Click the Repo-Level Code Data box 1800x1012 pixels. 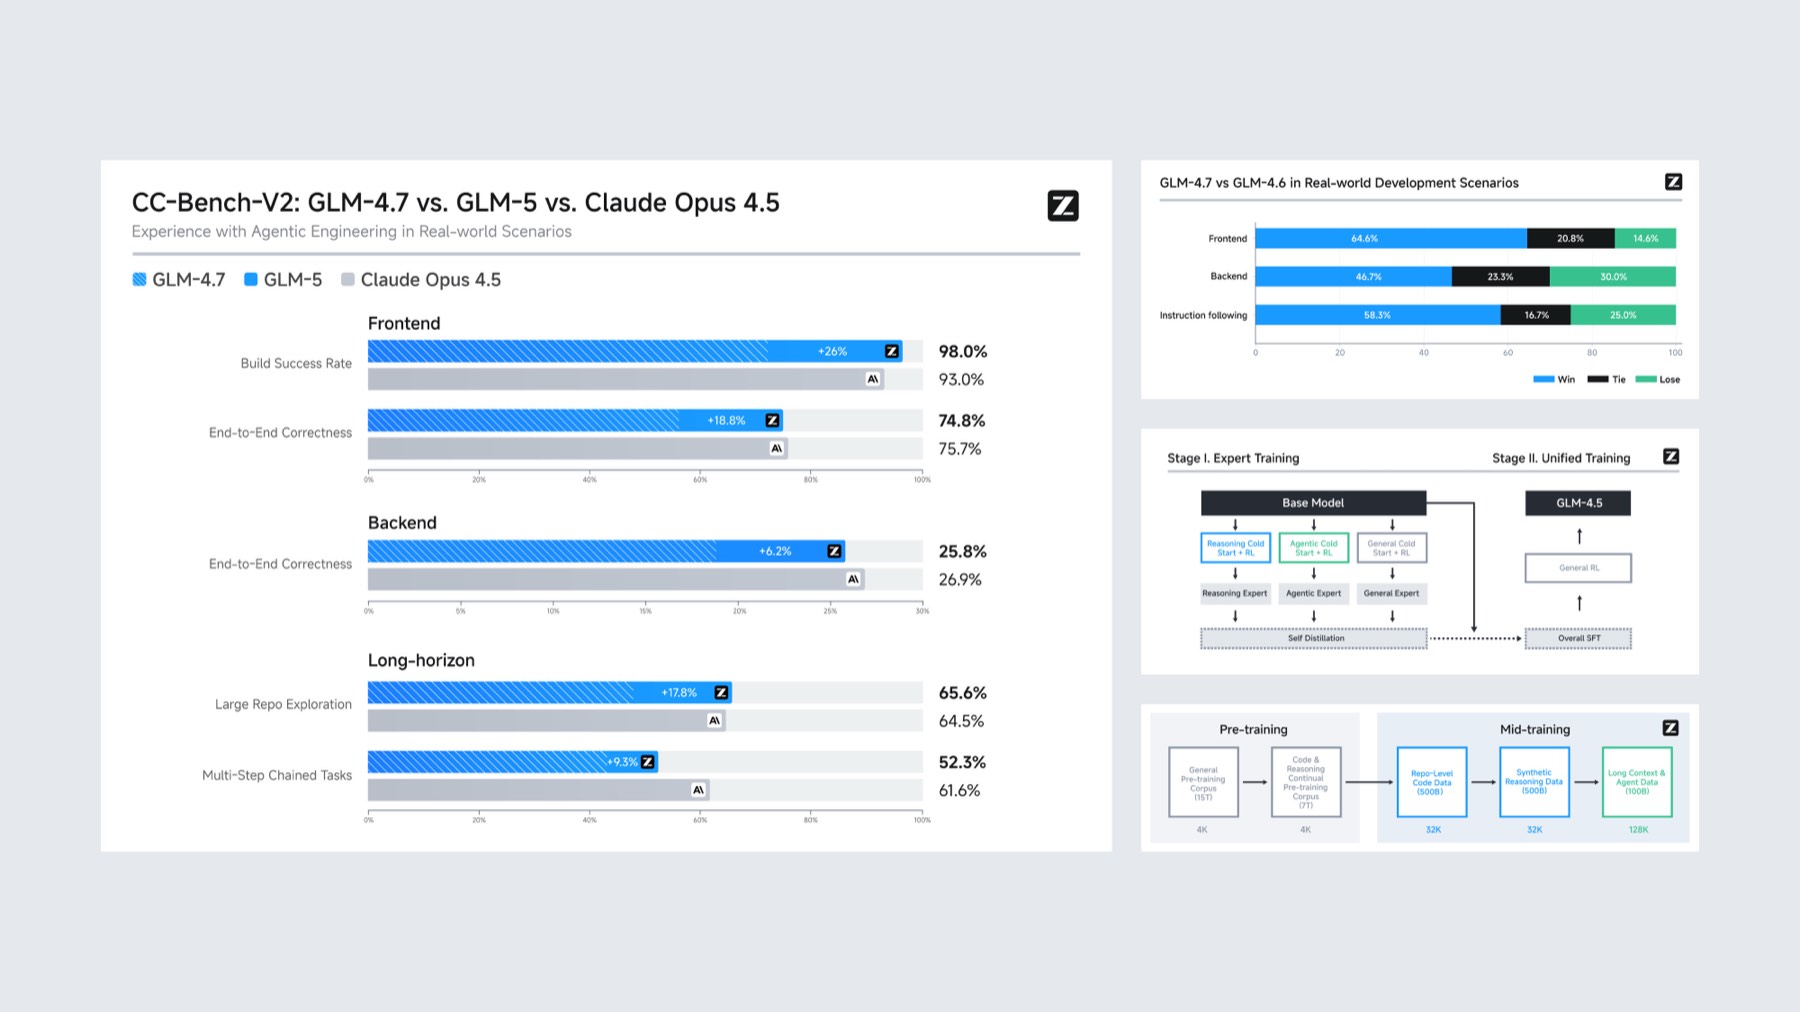tap(1432, 782)
